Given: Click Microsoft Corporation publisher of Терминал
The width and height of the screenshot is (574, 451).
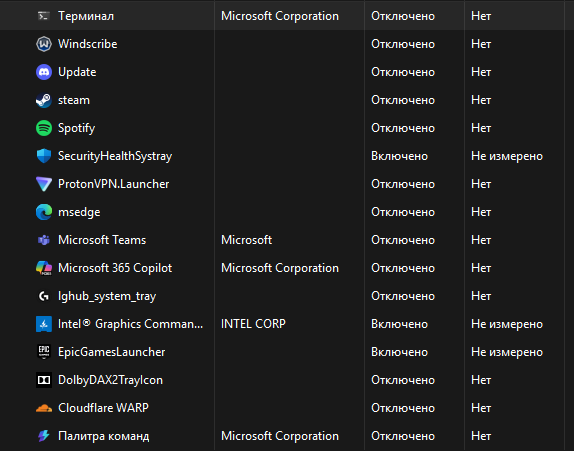Looking at the screenshot, I should click(280, 16).
